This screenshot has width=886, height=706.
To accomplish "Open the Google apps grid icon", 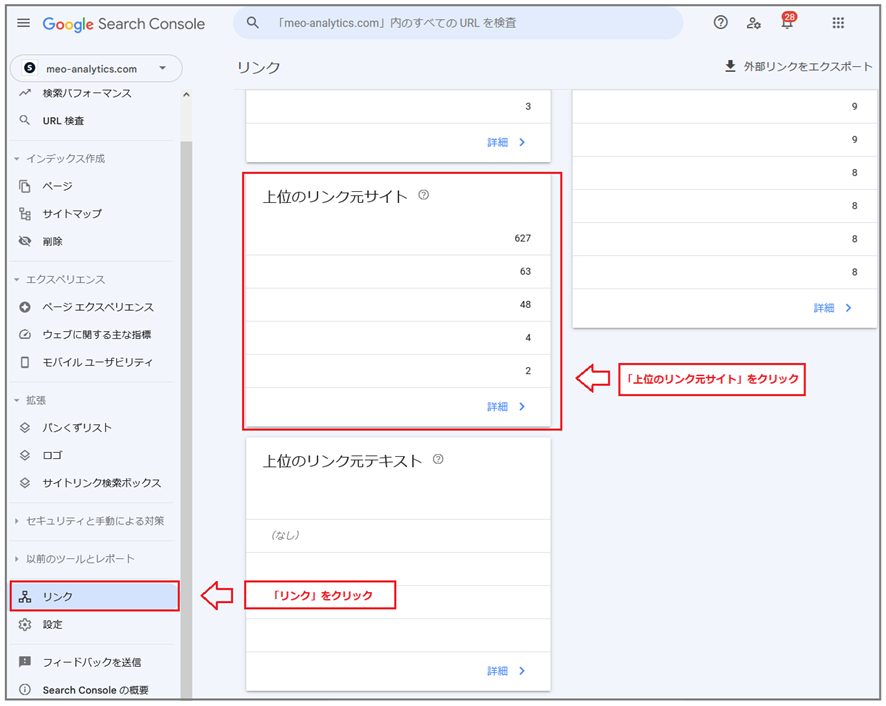I will (838, 23).
